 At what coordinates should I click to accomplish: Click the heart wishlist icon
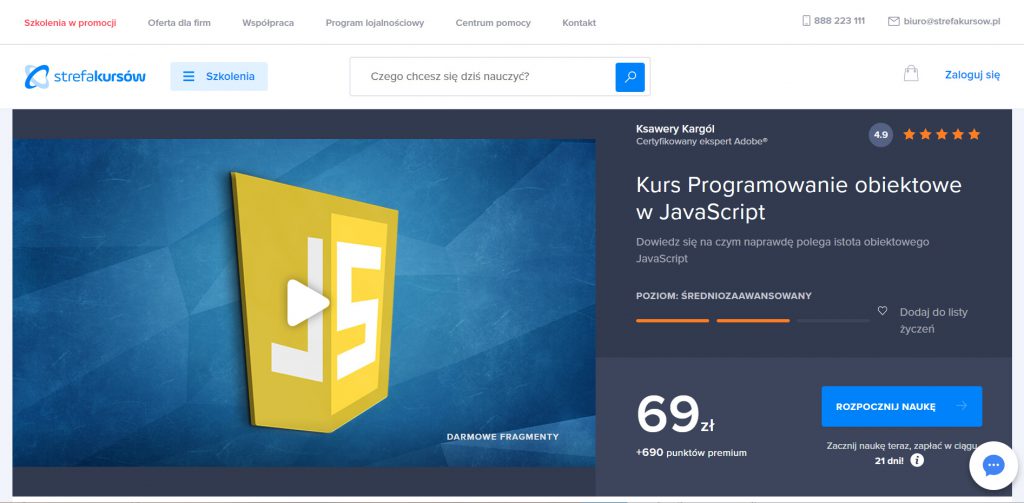tap(882, 311)
